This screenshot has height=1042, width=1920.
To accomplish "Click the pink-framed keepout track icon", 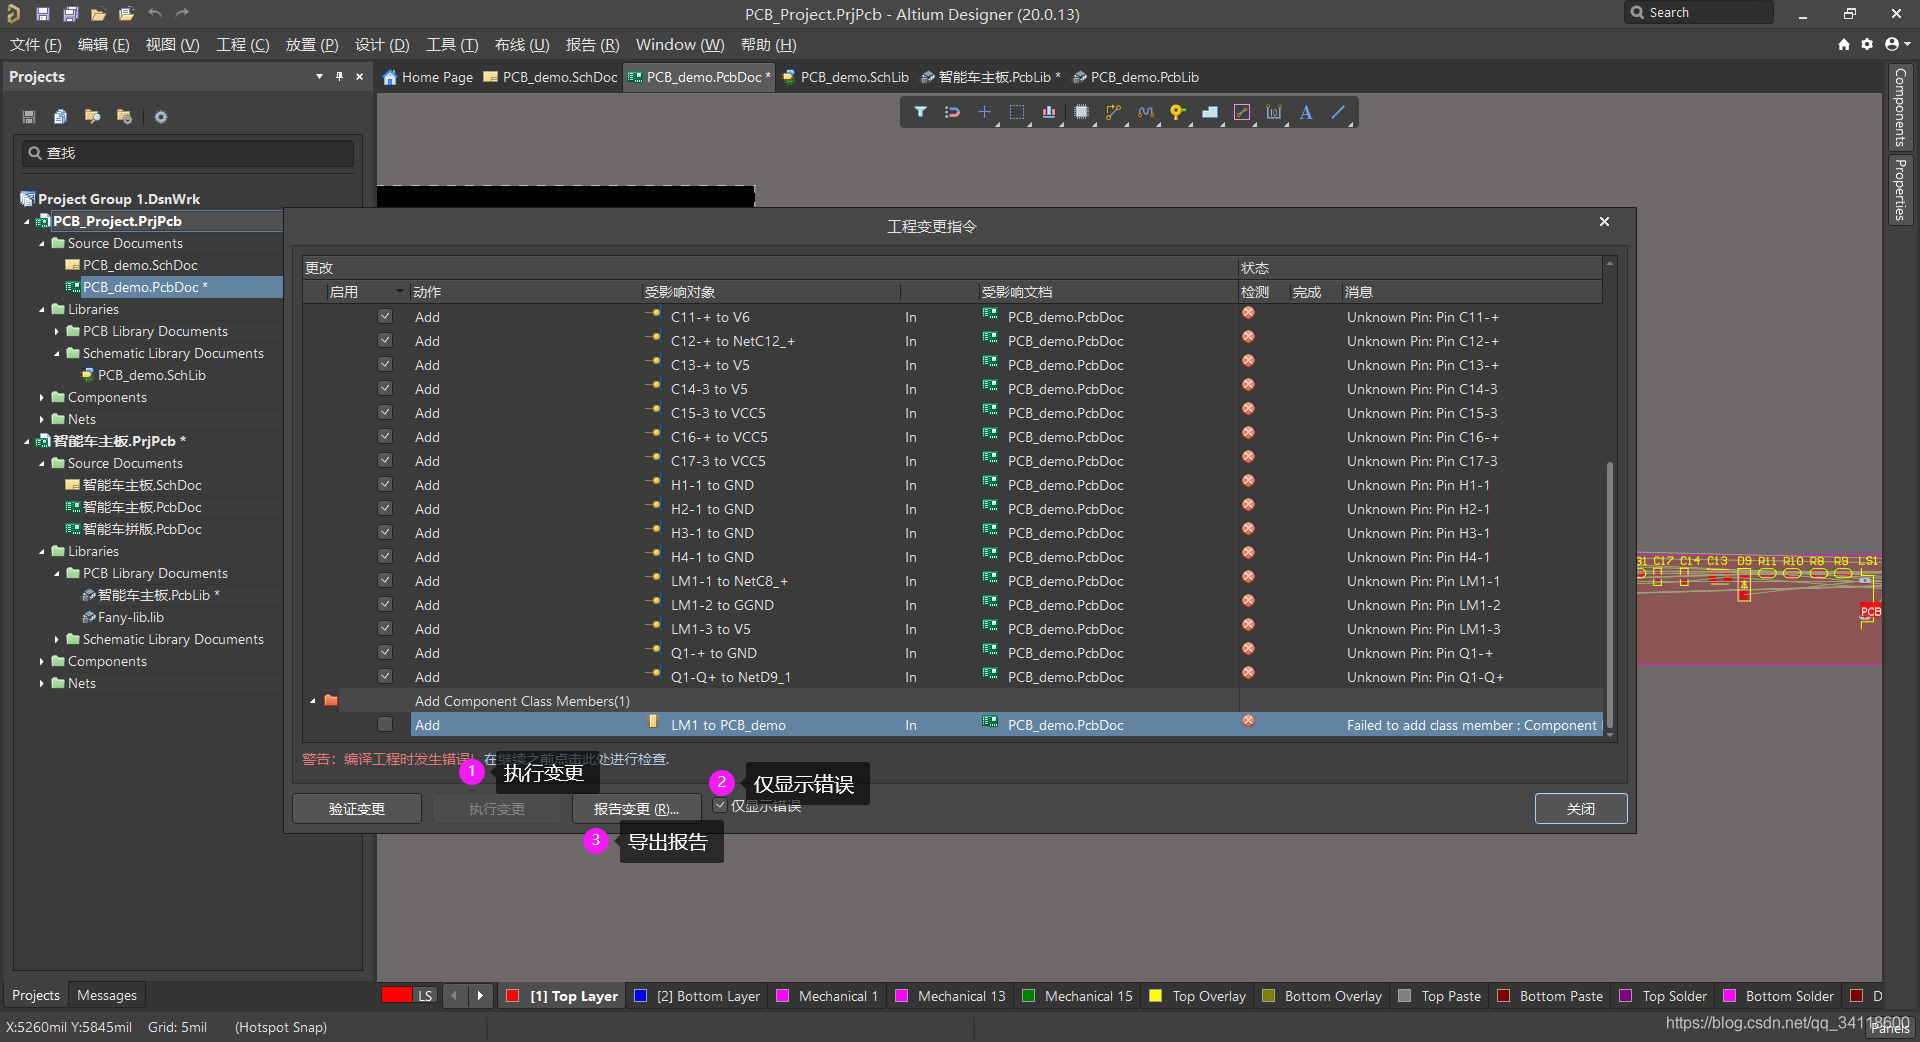I will click(x=1242, y=112).
